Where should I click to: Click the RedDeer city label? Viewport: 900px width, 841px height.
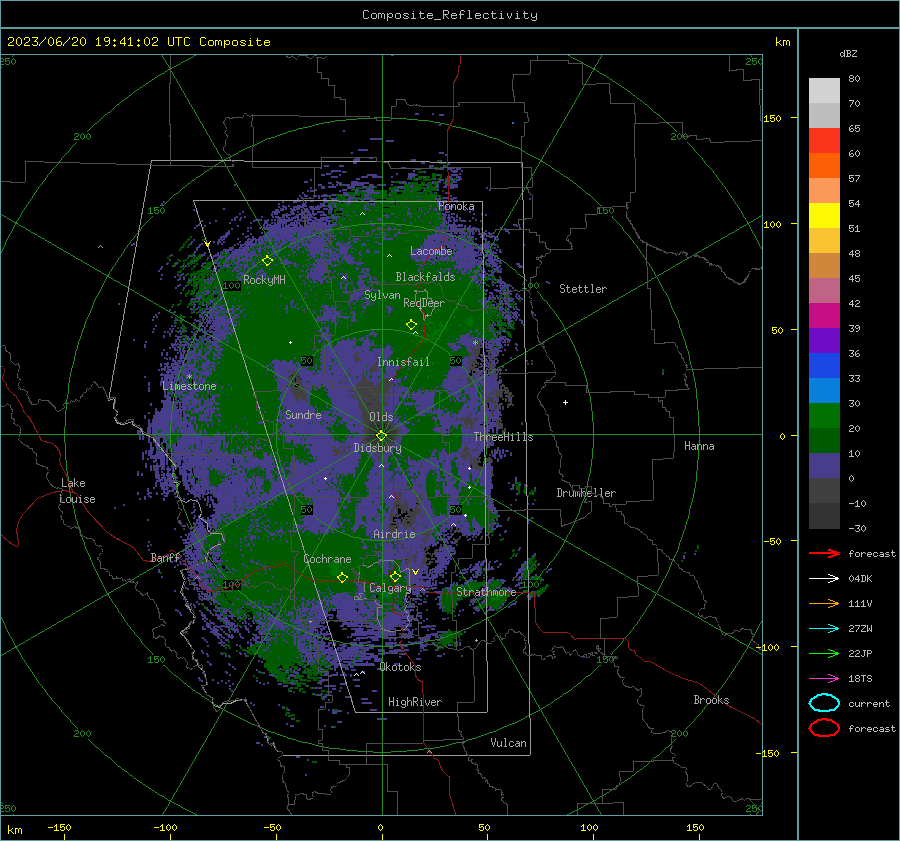pos(424,303)
